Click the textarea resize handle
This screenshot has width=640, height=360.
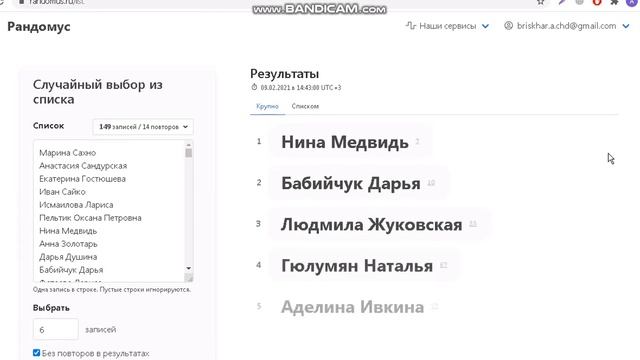[x=189, y=278]
